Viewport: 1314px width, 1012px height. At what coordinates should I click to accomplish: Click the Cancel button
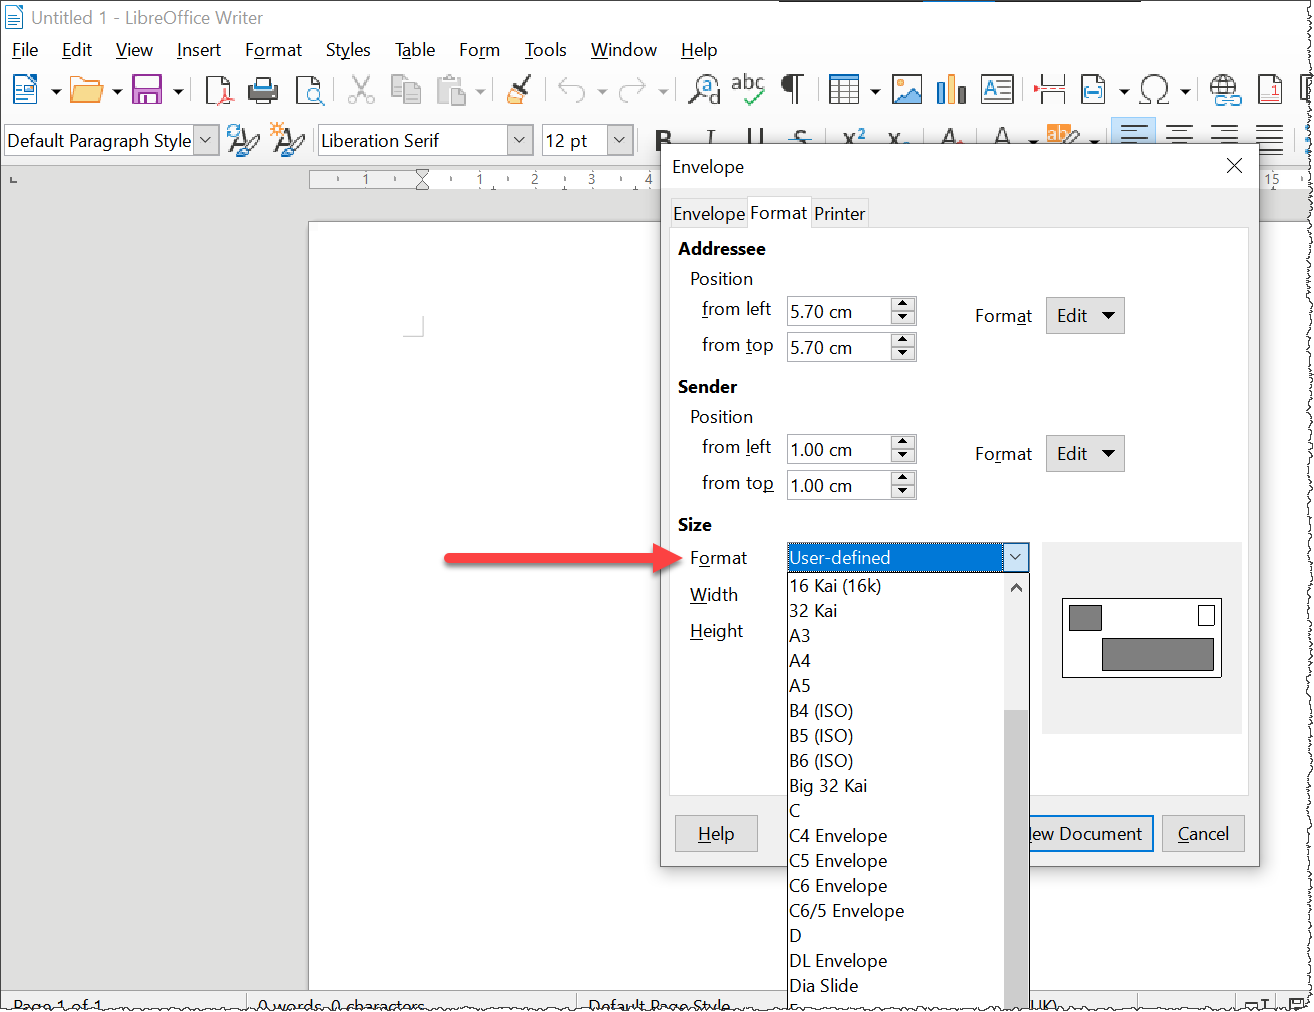point(1202,834)
